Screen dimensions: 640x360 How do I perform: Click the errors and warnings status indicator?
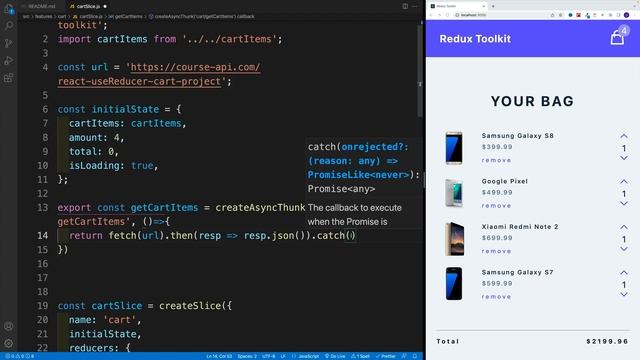coord(20,356)
